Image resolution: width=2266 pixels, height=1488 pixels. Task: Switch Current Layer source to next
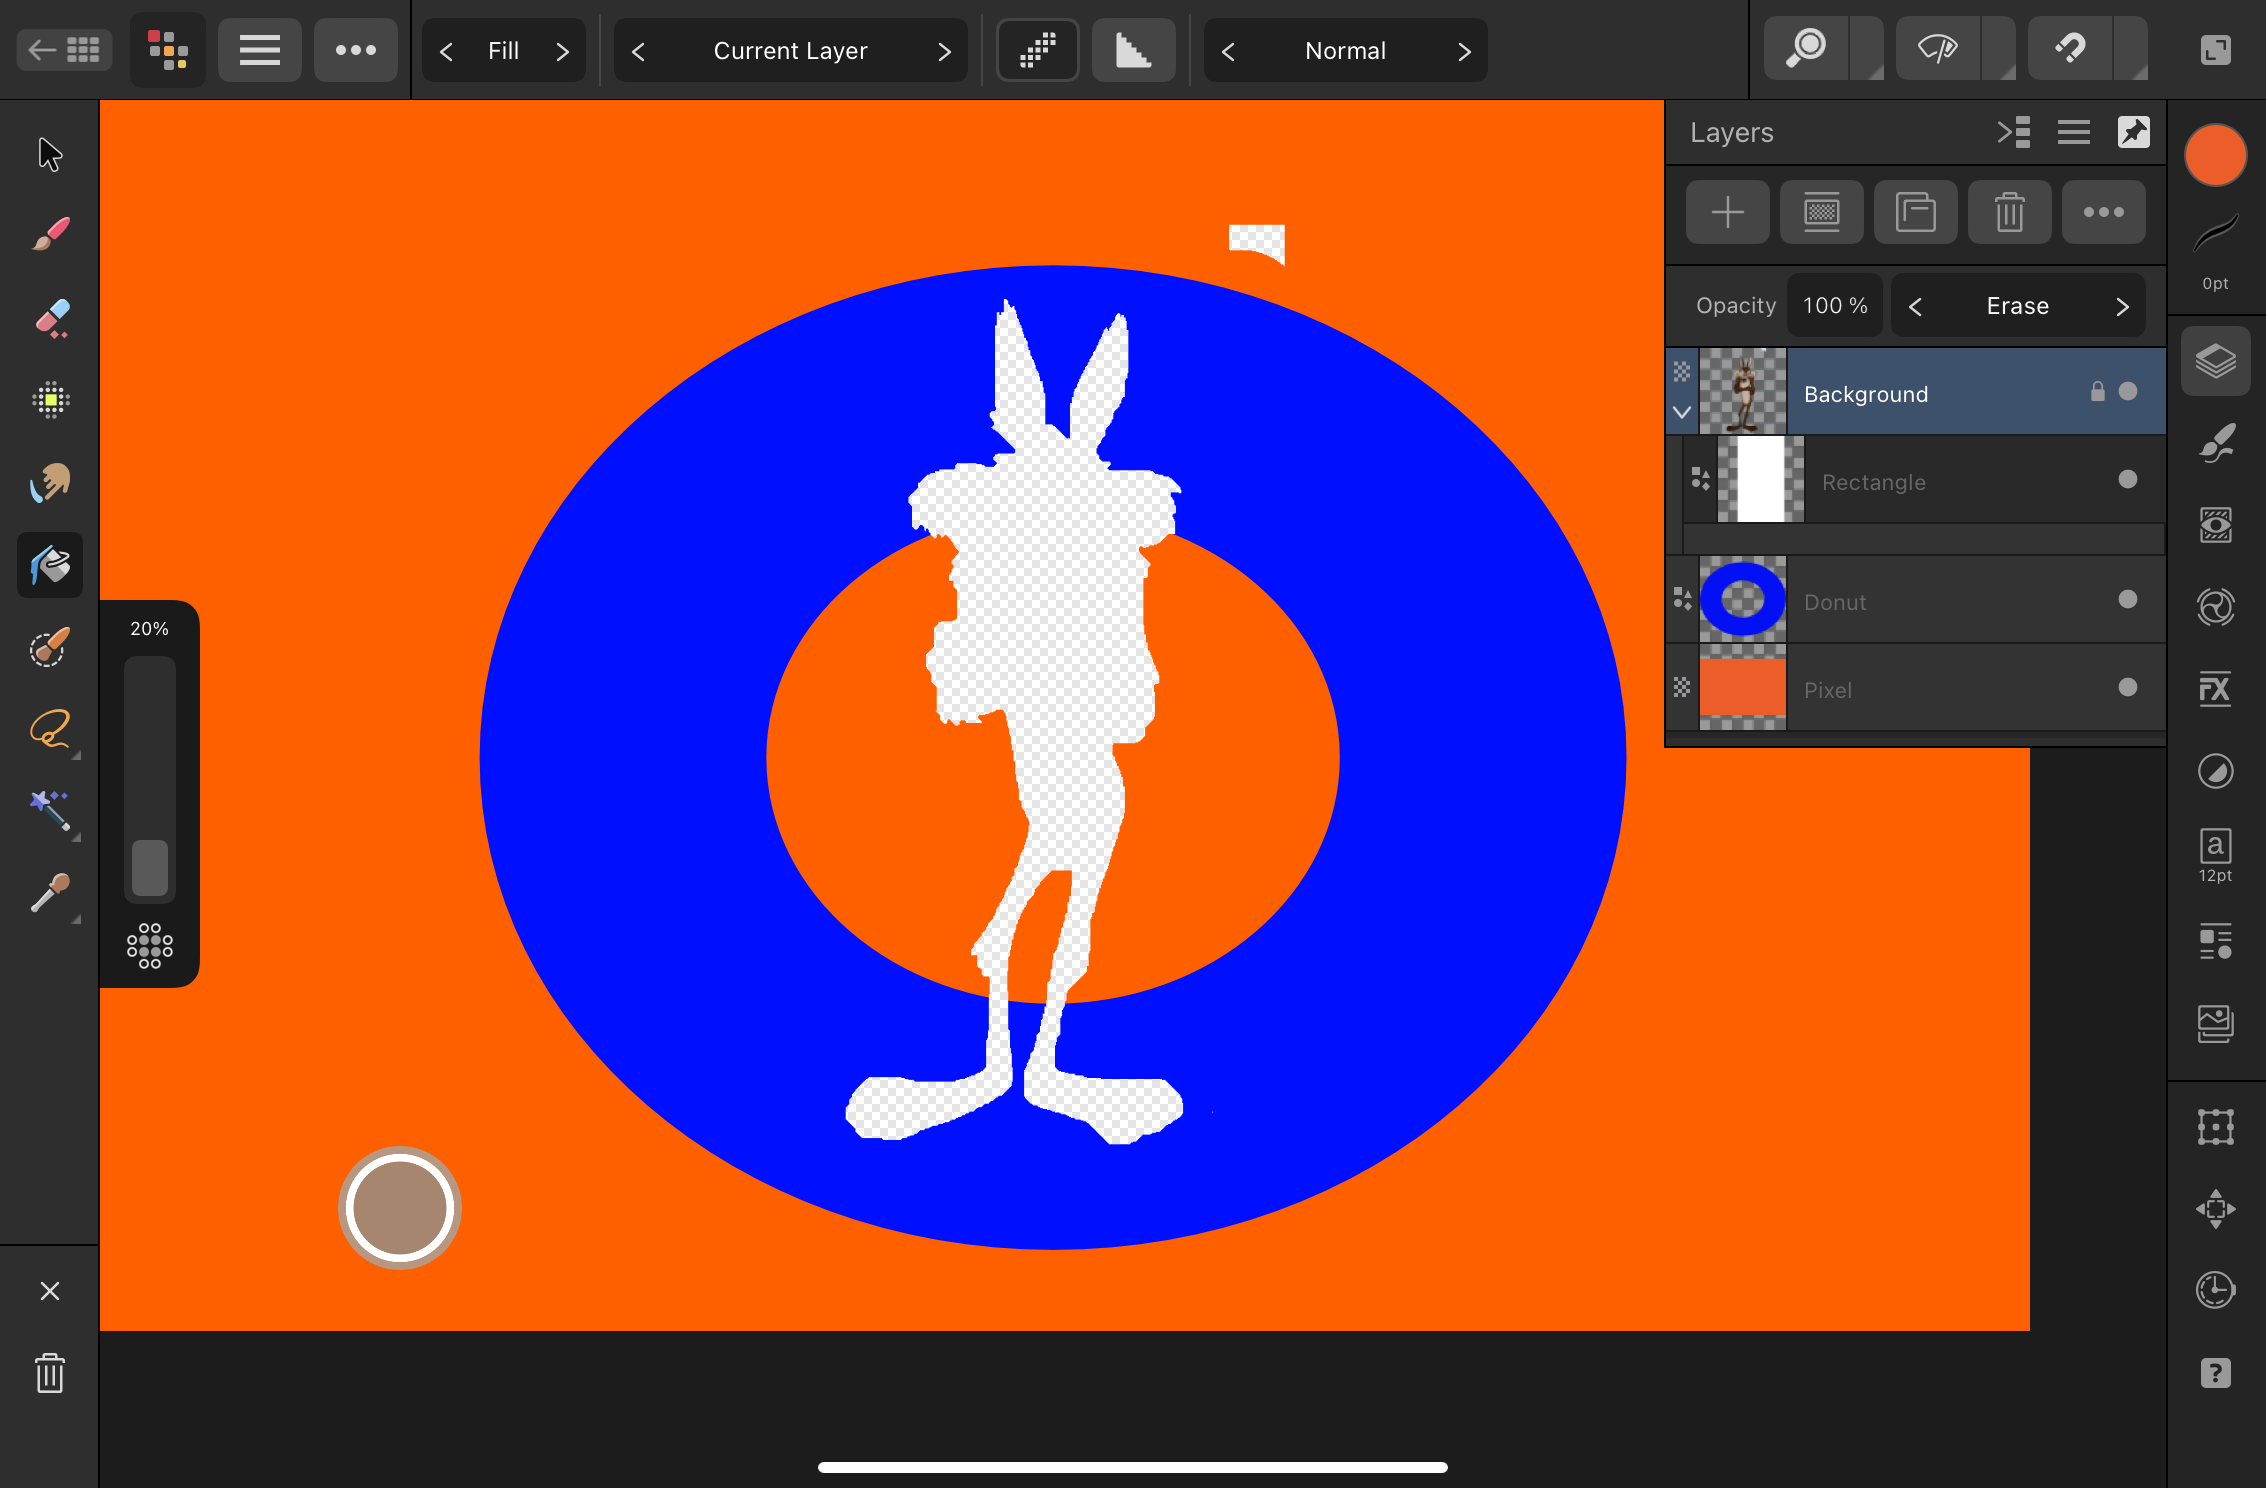coord(944,51)
